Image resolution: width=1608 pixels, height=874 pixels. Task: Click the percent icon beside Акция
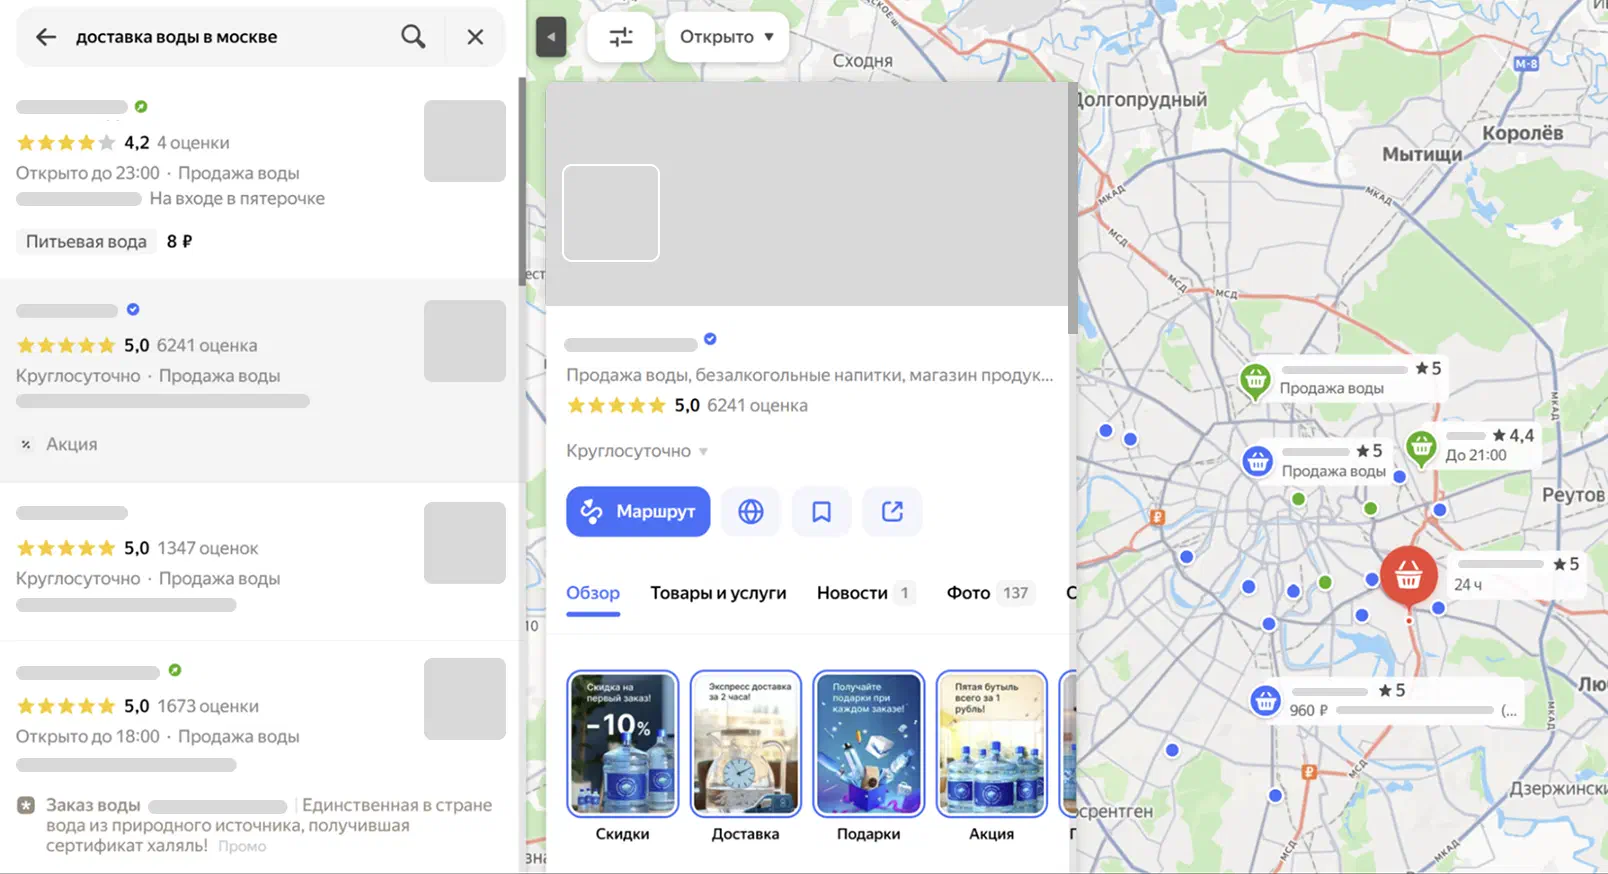point(26,444)
